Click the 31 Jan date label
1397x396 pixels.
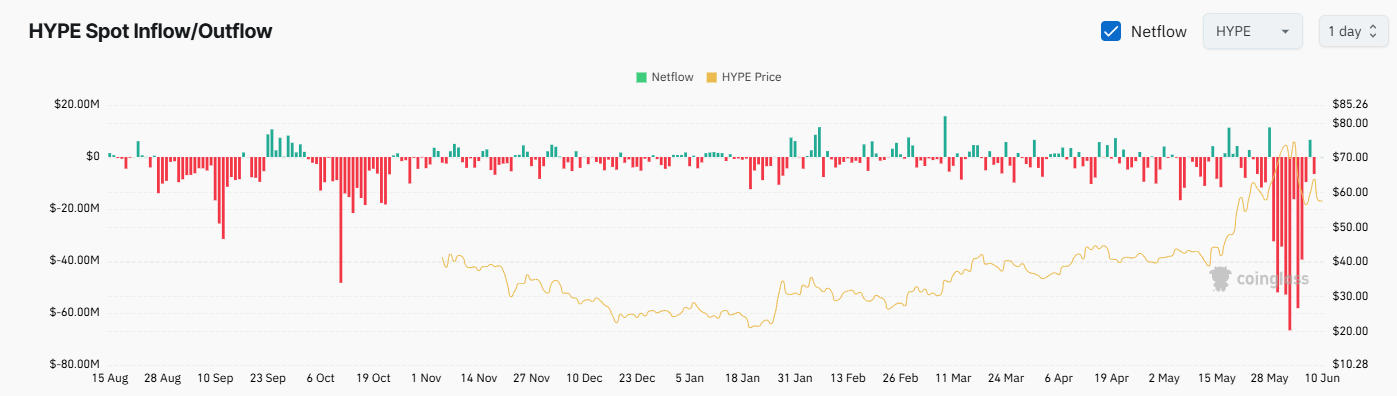[796, 379]
